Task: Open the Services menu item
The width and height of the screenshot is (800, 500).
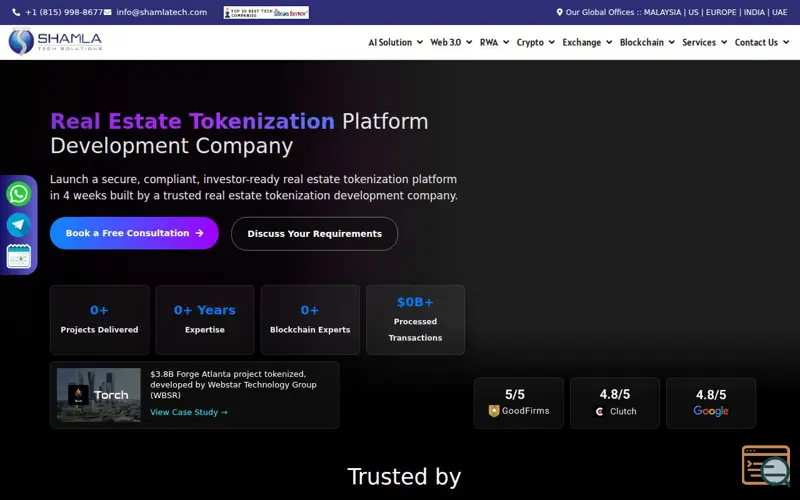Action: 699,42
